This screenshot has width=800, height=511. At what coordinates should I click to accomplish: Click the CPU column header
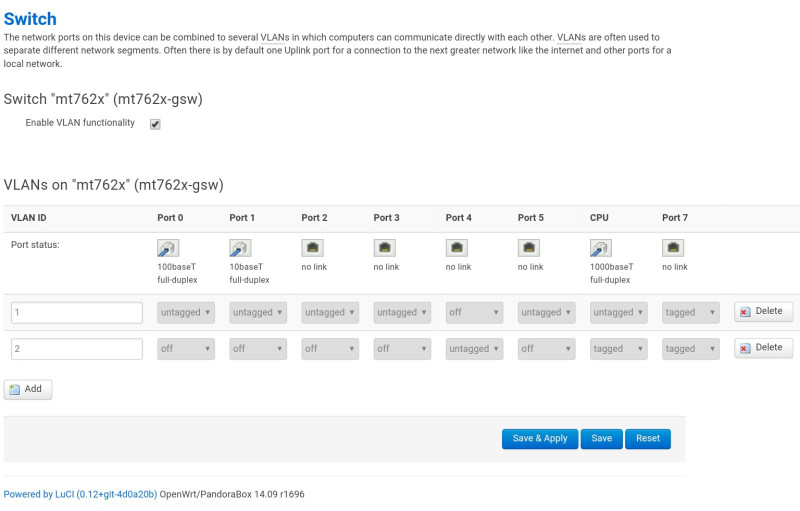point(599,218)
